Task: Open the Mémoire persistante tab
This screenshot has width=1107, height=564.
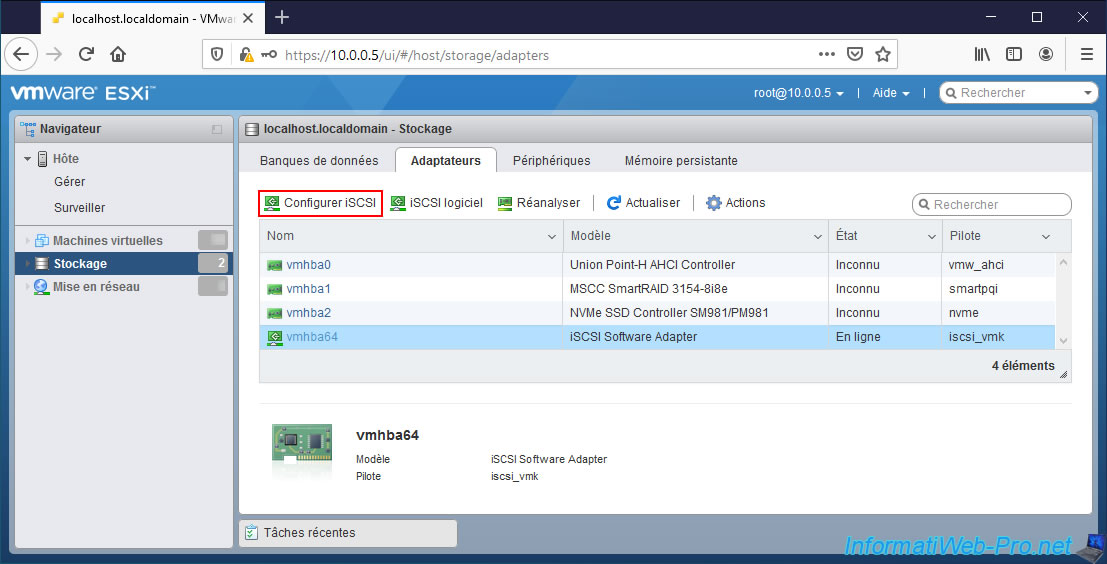Action: click(x=681, y=161)
